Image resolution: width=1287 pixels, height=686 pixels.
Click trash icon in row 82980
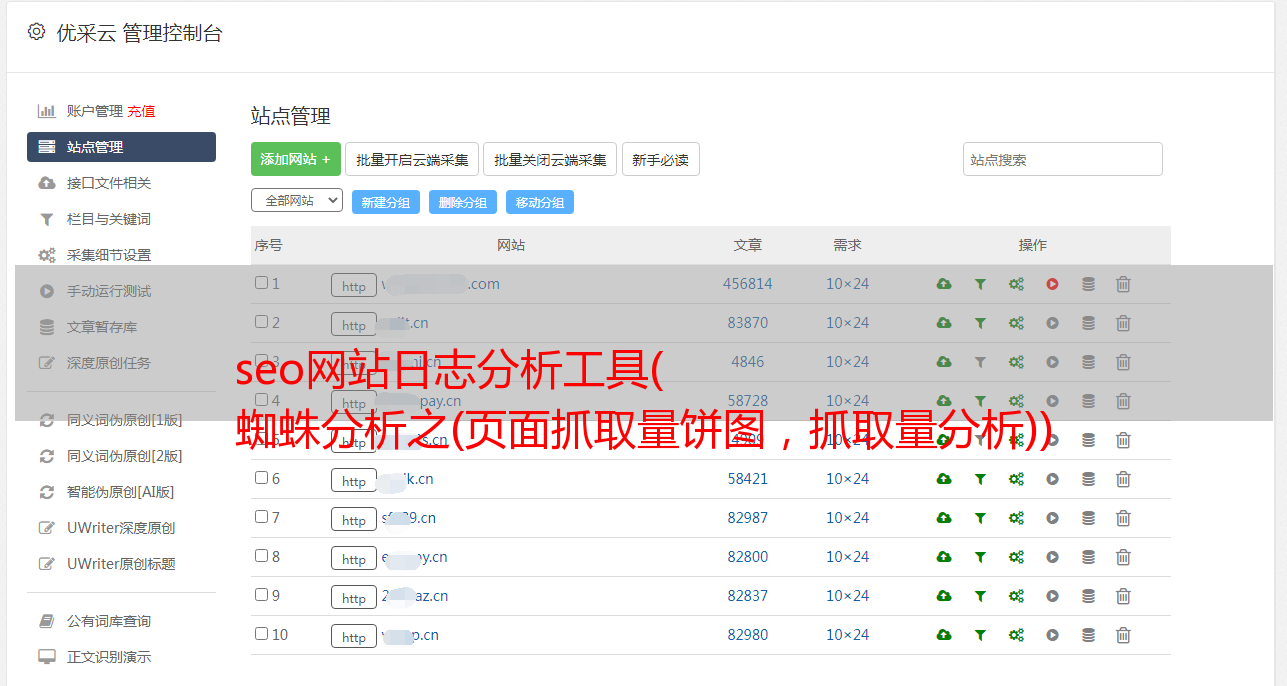[x=1123, y=635]
